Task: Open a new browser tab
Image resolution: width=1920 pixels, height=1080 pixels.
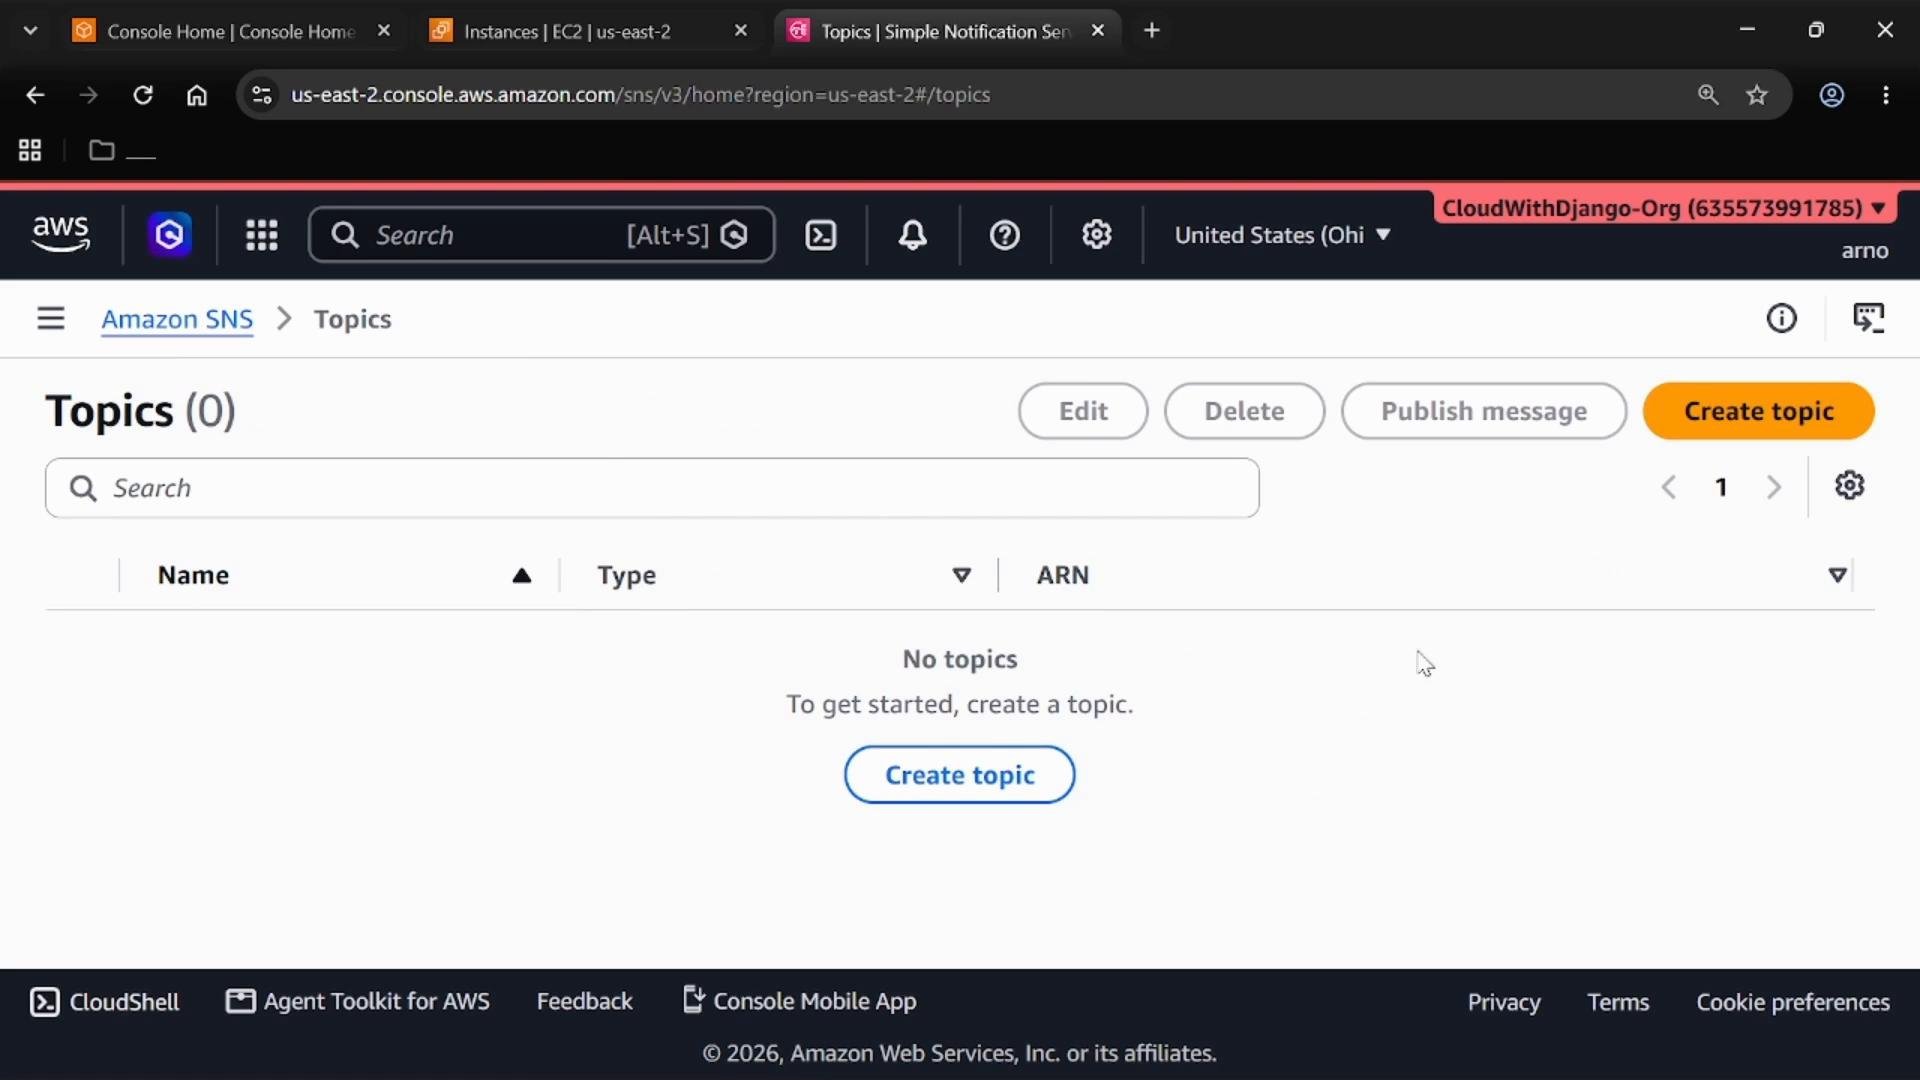Action: coord(1152,31)
